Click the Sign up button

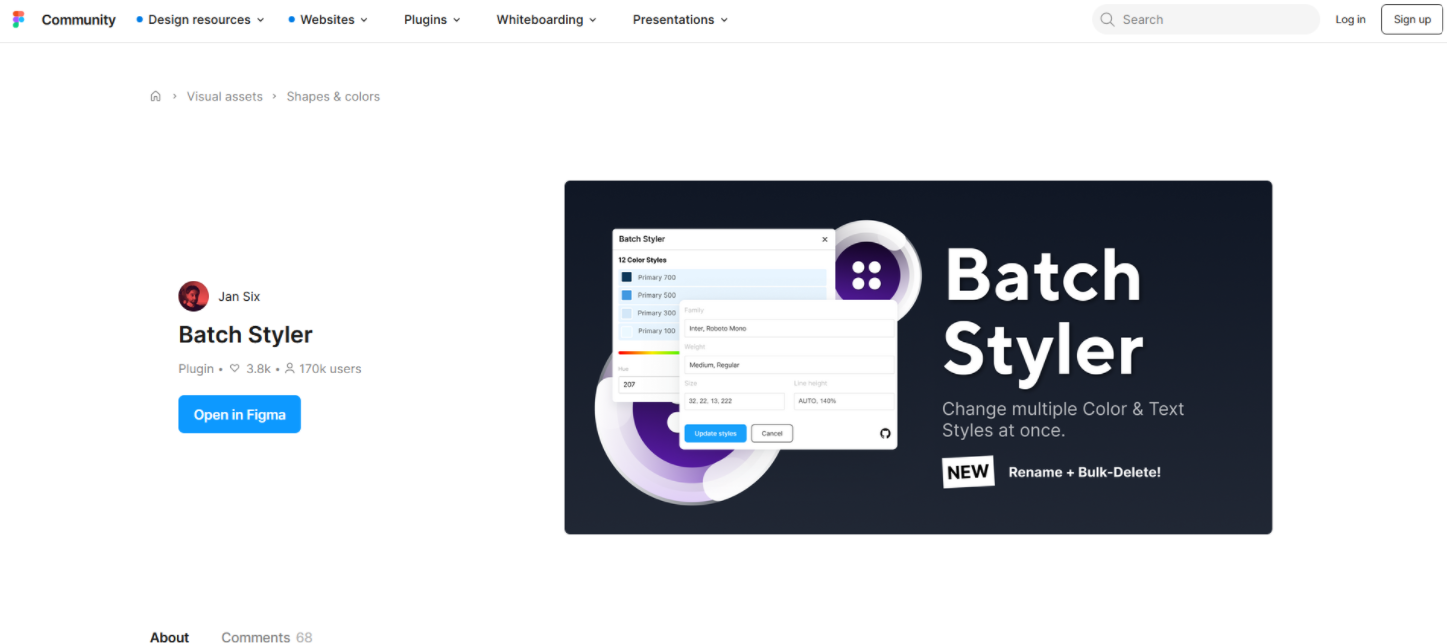tap(1411, 20)
